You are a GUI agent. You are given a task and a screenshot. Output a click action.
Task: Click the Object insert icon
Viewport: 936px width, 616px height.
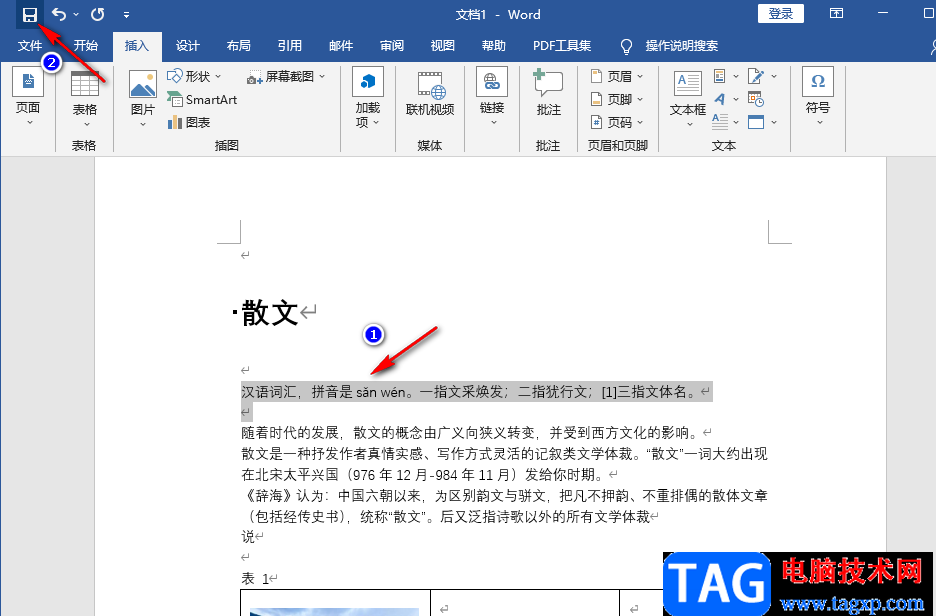coord(756,122)
